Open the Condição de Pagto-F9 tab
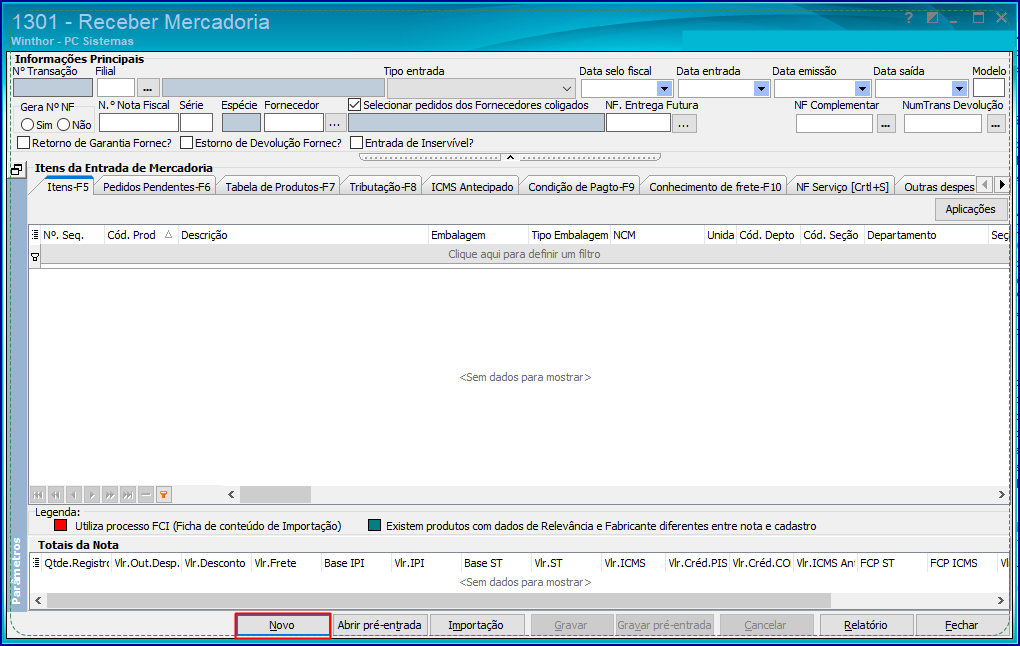The height and width of the screenshot is (646, 1020). (x=581, y=187)
